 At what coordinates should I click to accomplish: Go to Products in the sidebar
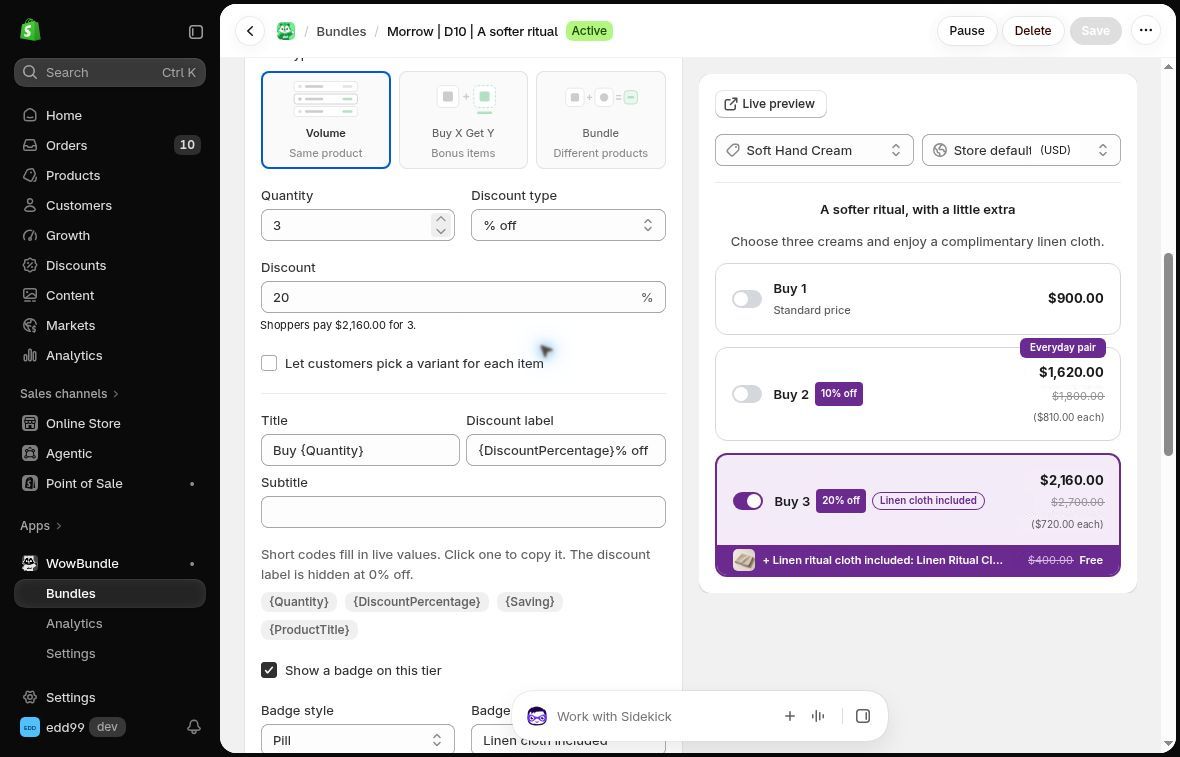(109, 175)
